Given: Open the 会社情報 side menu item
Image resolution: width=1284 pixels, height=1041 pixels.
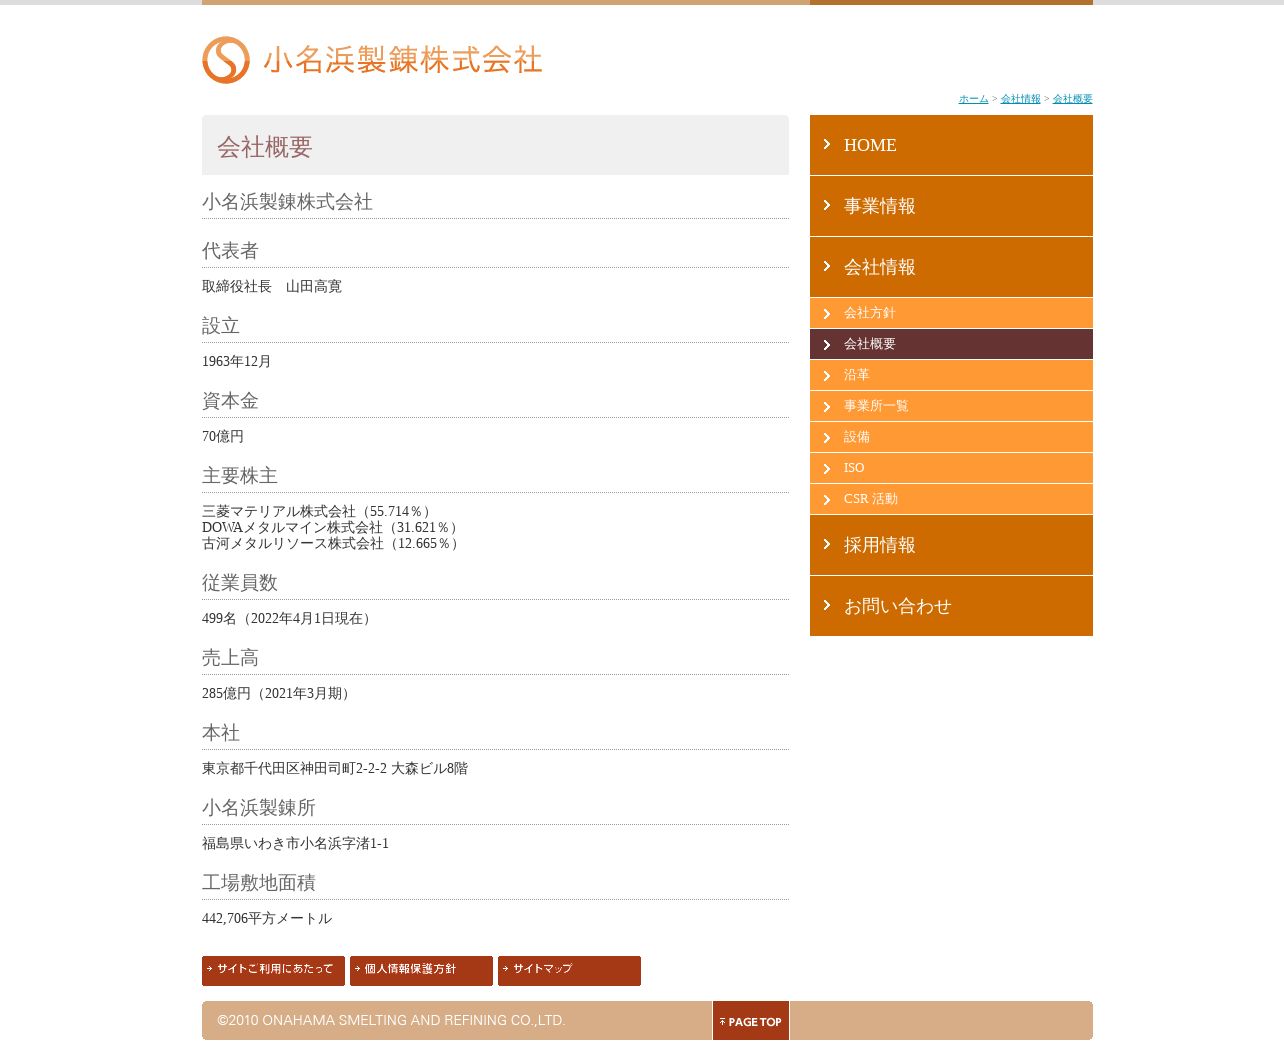Looking at the screenshot, I should coord(951,267).
